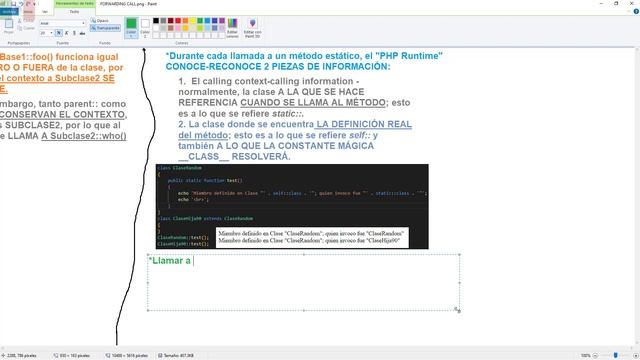Click inside the active "*Llamar a" text box
Viewport: 640px width, 360px height.
304,282
